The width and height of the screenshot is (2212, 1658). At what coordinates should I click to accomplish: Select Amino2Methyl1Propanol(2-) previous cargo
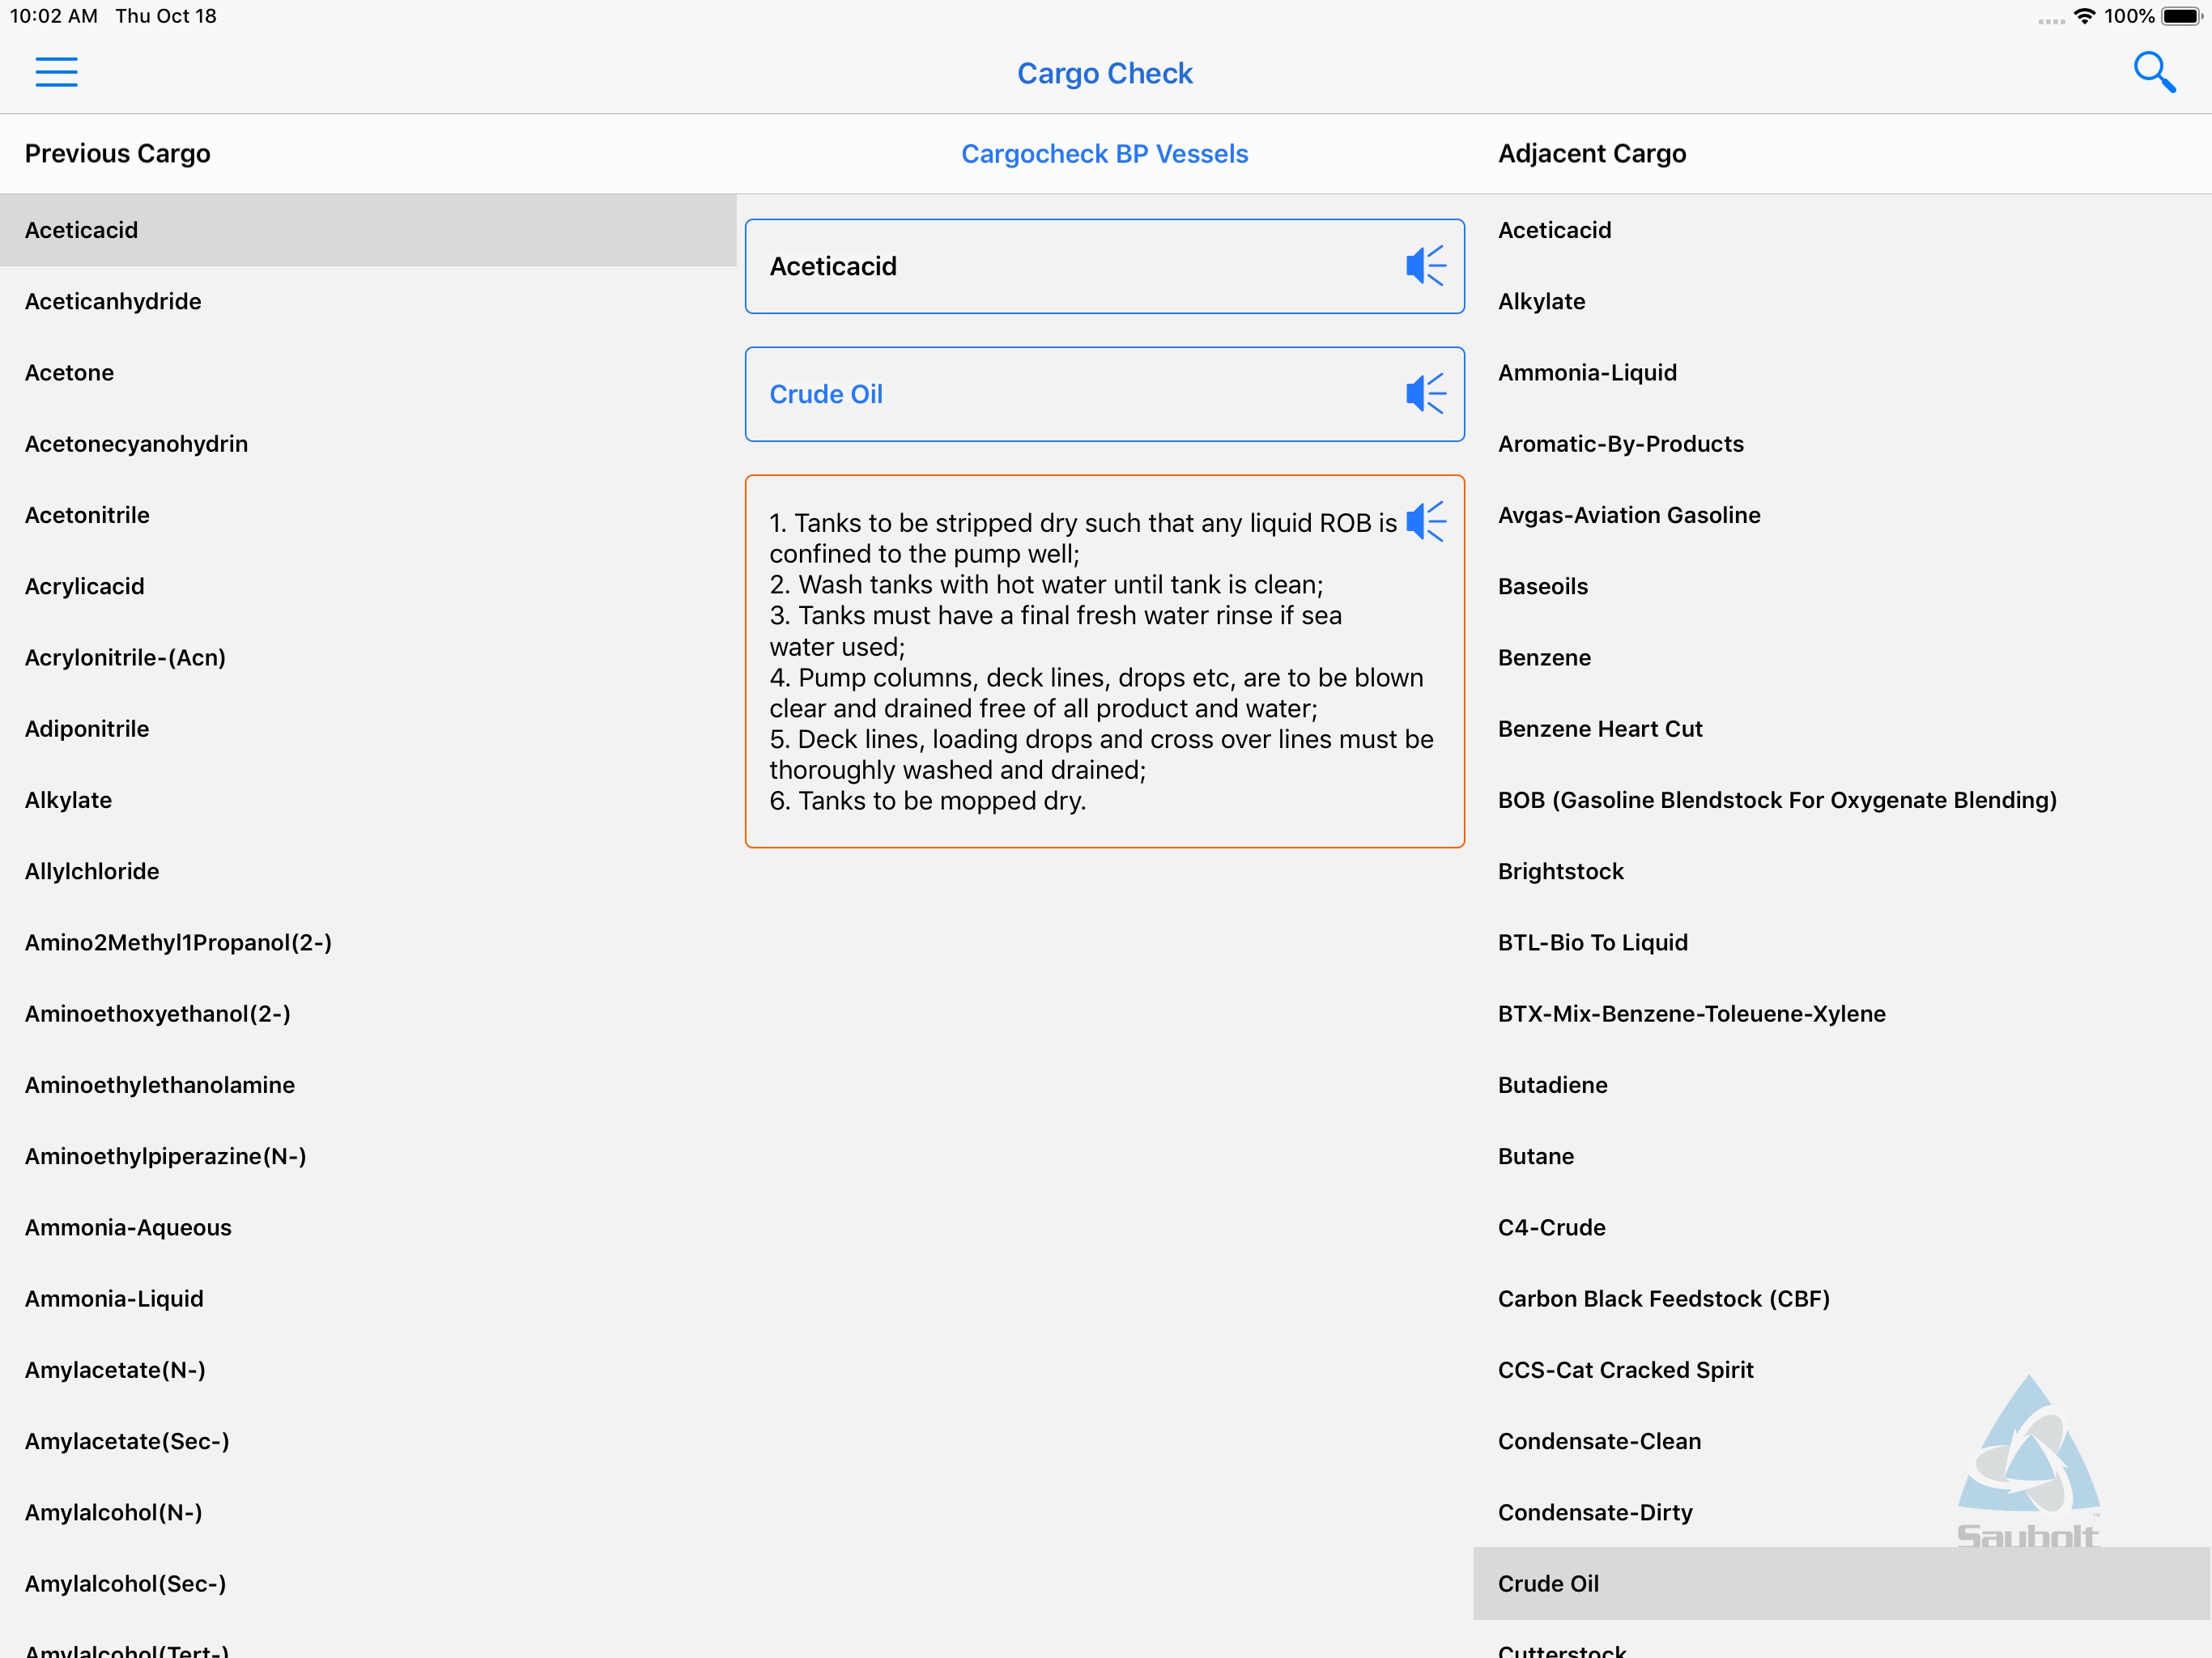tap(368, 942)
